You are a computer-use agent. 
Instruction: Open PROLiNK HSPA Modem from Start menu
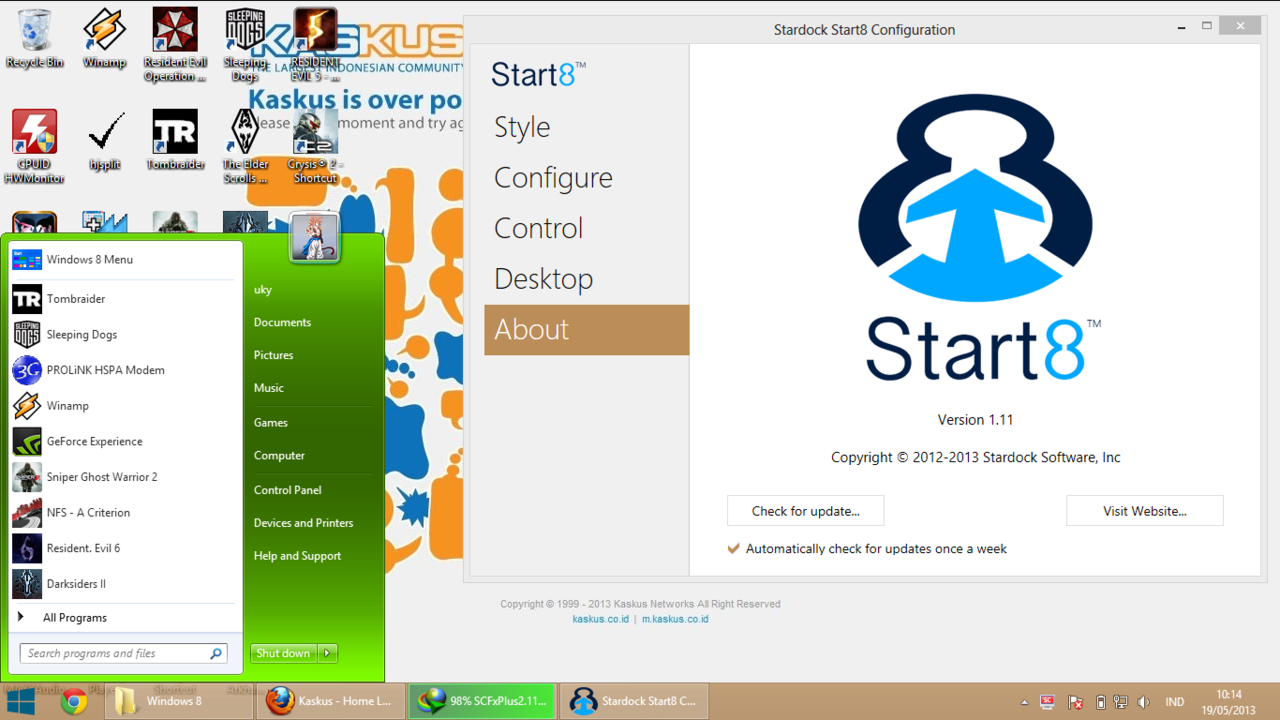125,370
